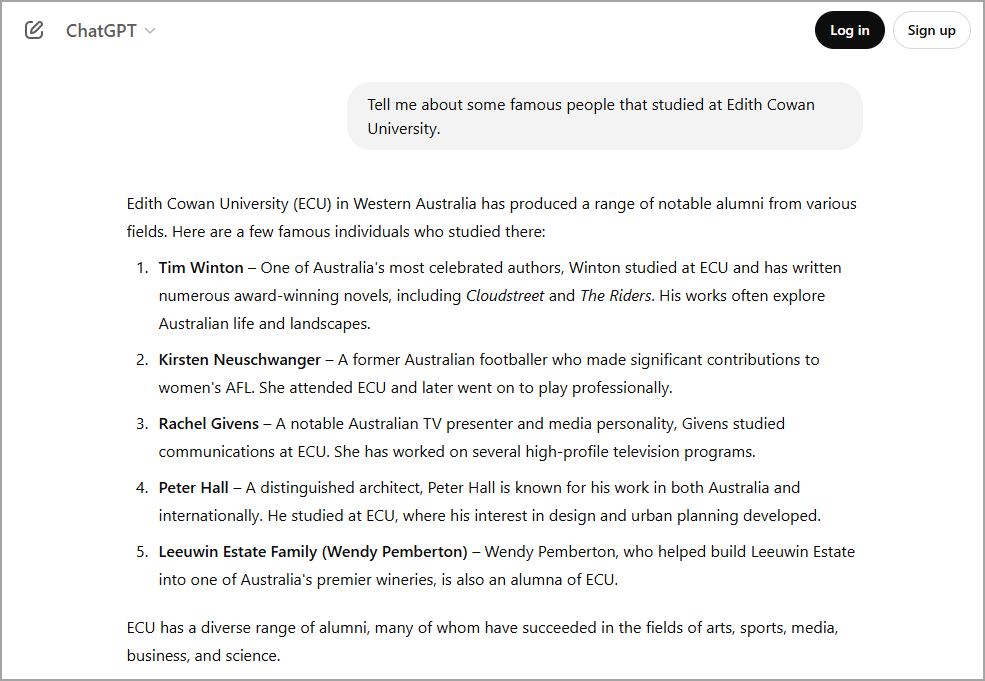Click the line 'Australian life and landscapes.'
The width and height of the screenshot is (985, 681).
pyautogui.click(x=264, y=324)
